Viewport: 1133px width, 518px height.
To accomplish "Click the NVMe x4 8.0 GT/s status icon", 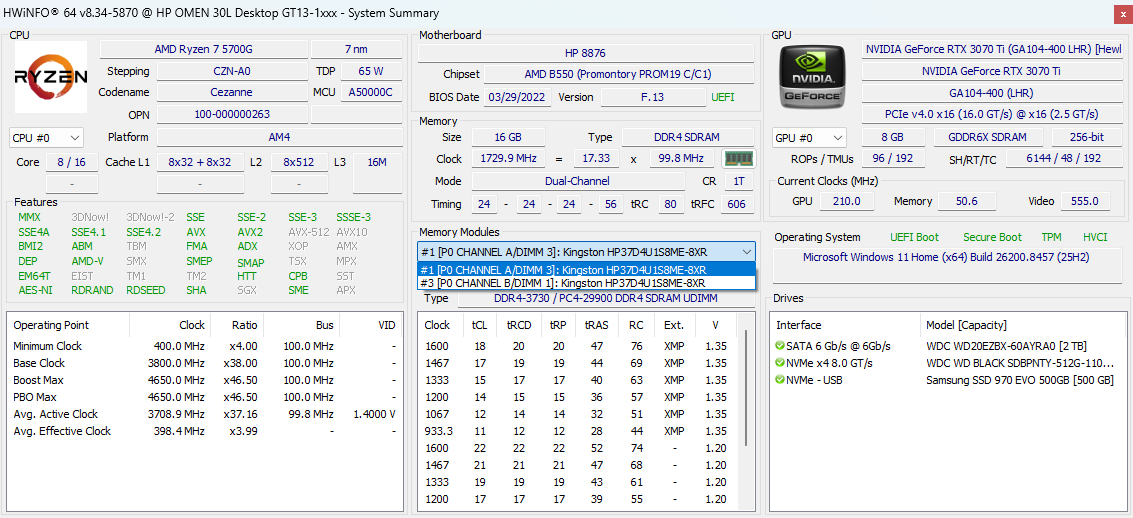I will (780, 363).
